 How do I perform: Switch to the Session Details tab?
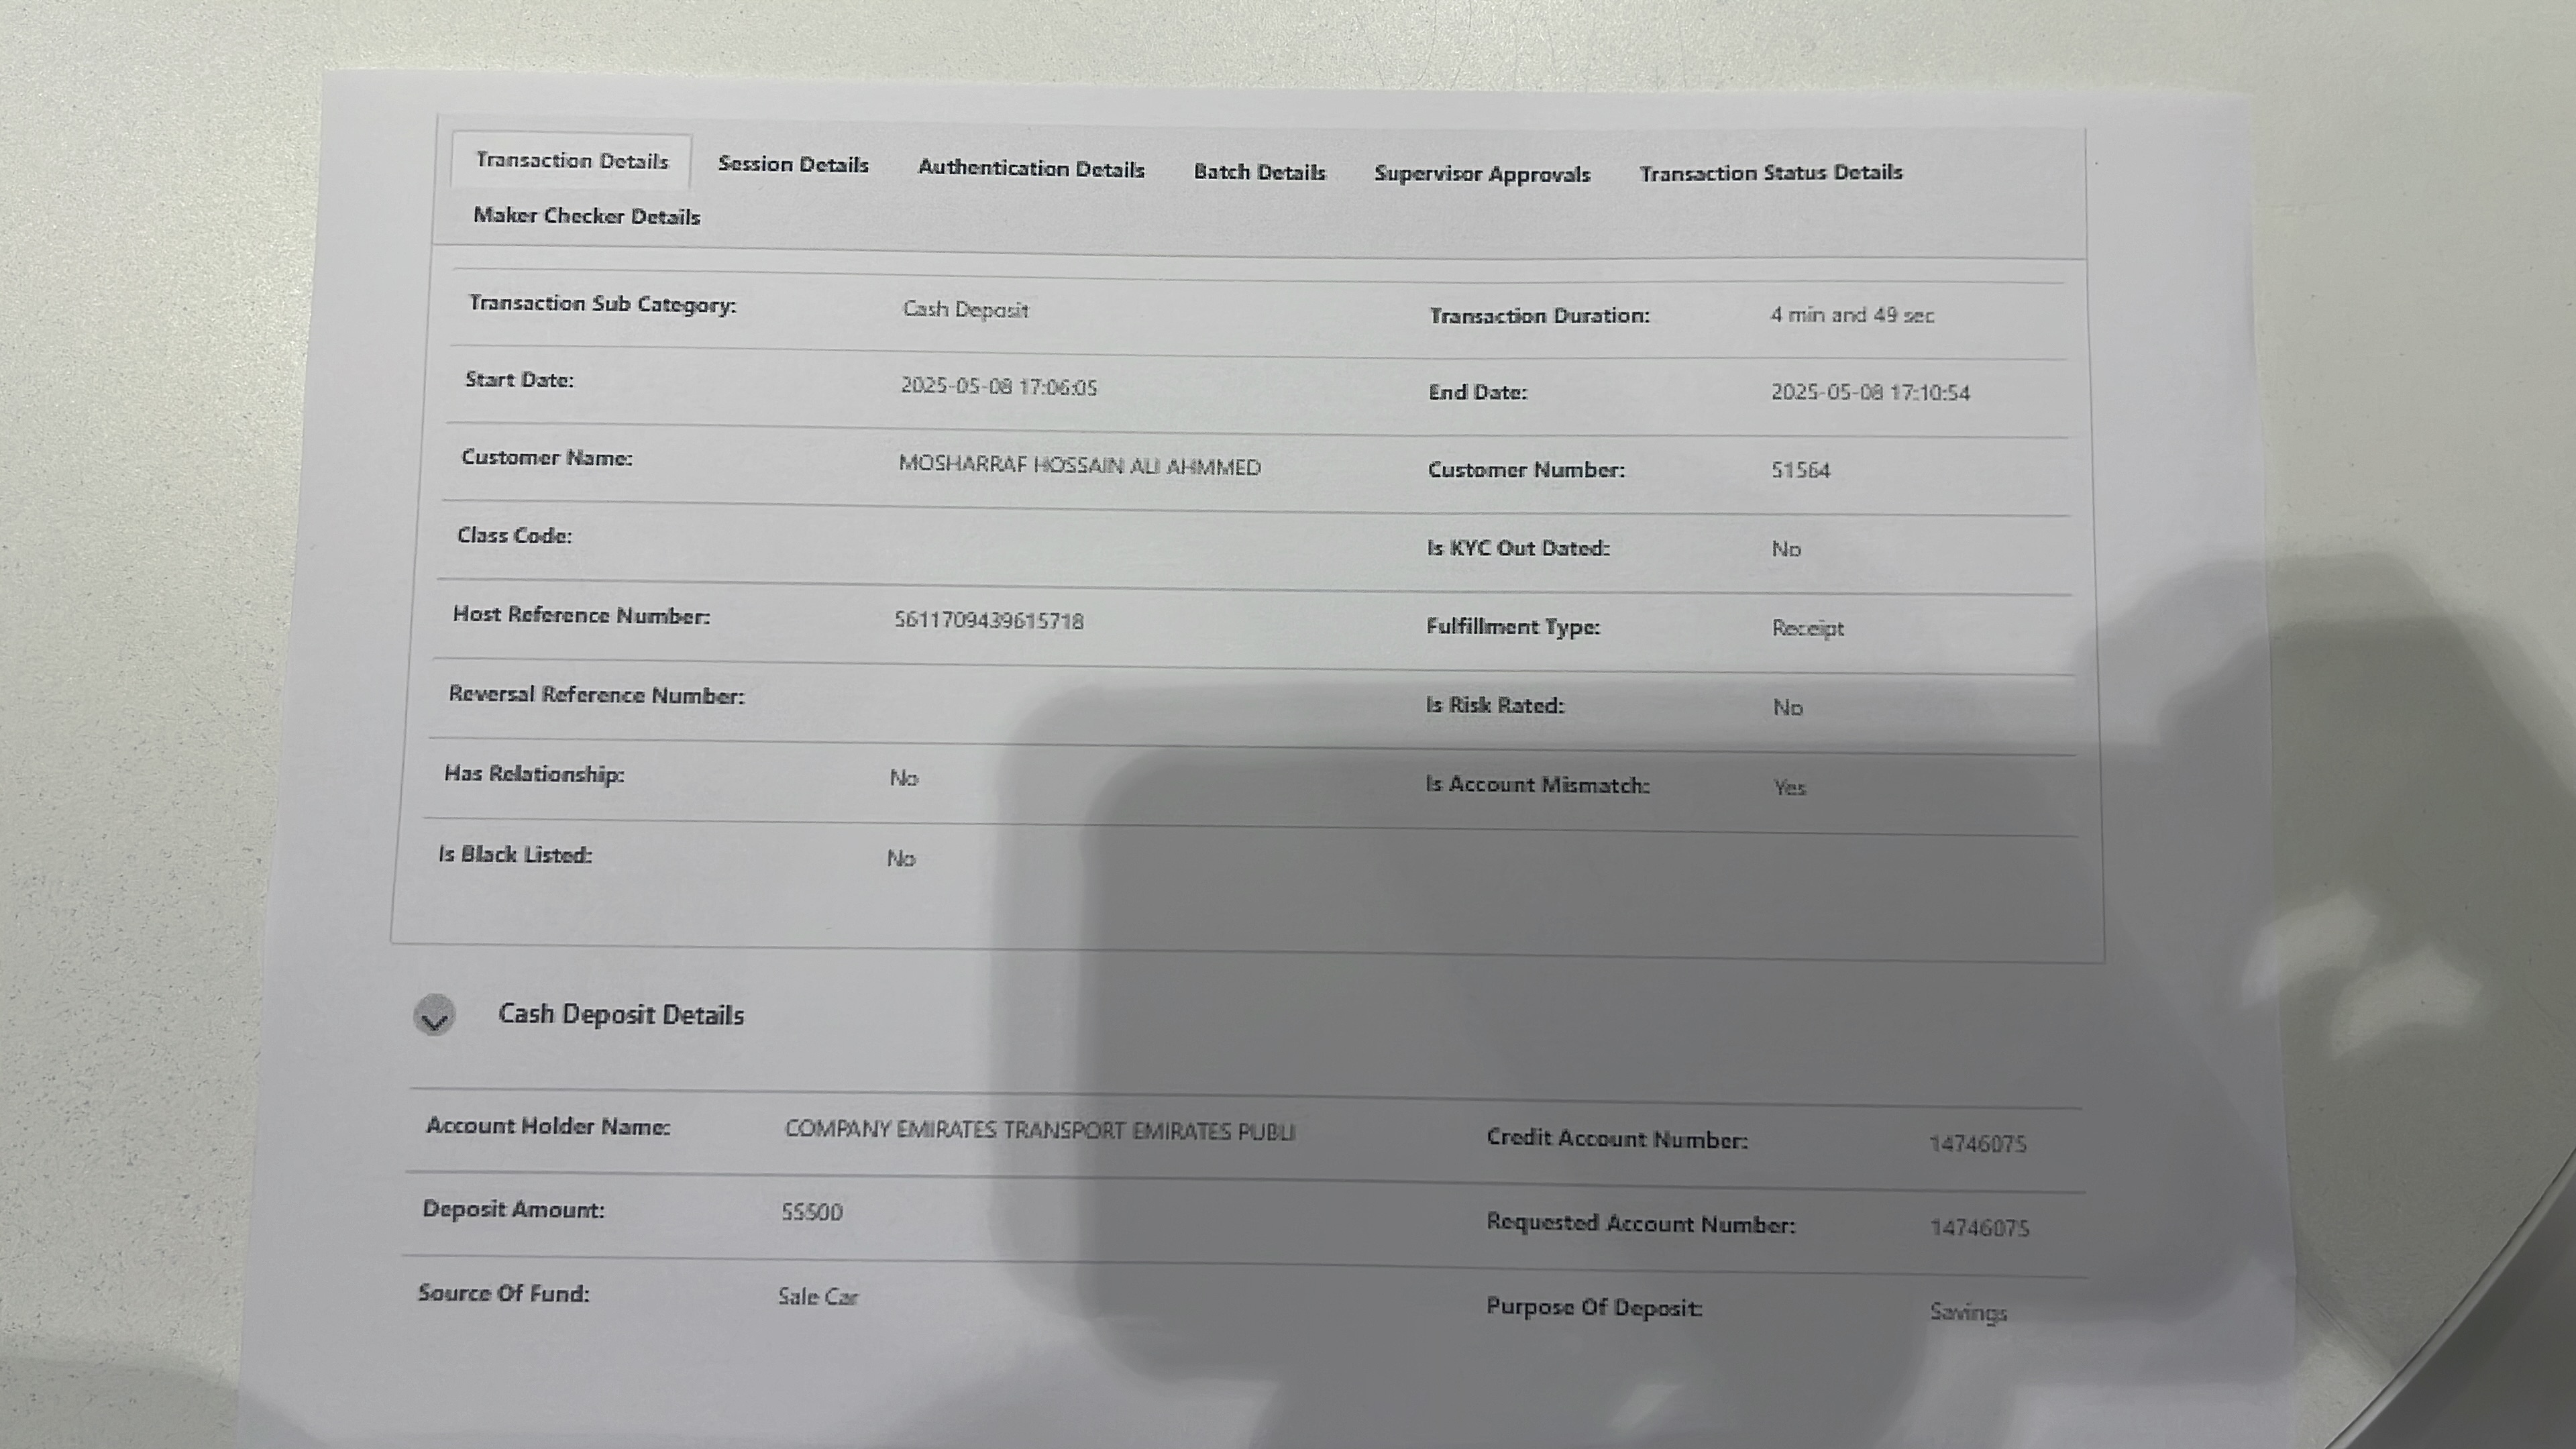793,165
